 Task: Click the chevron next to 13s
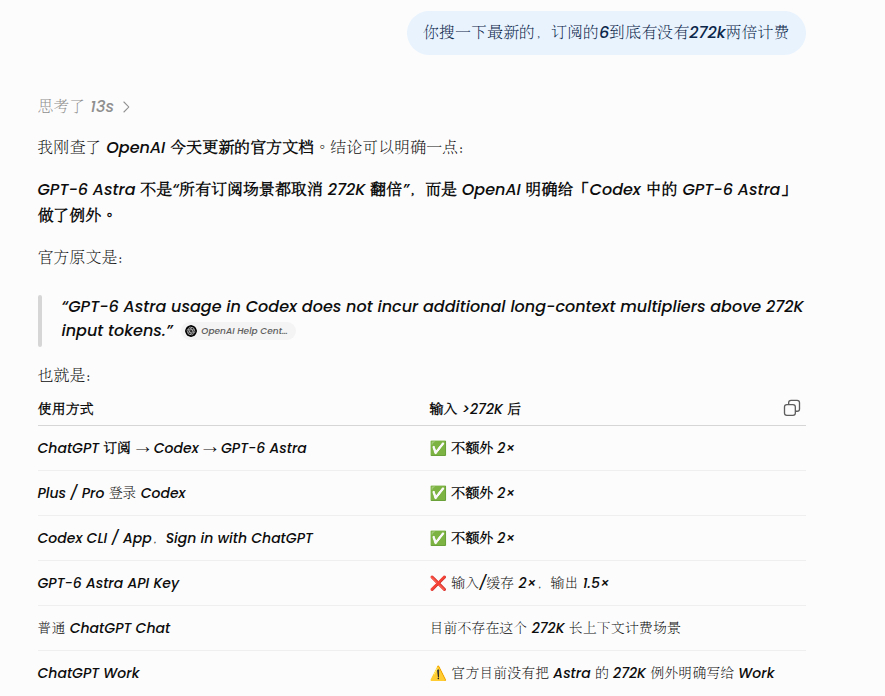pyautogui.click(x=126, y=107)
